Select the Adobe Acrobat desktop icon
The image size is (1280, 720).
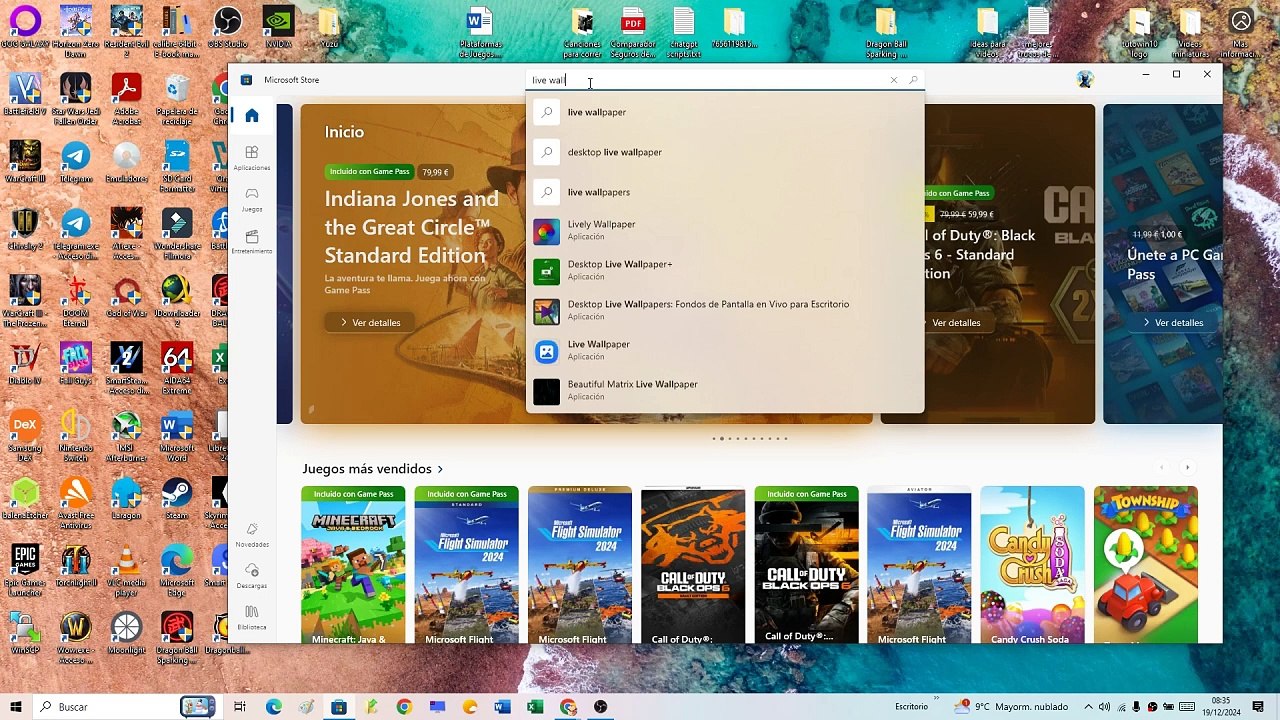(x=126, y=99)
